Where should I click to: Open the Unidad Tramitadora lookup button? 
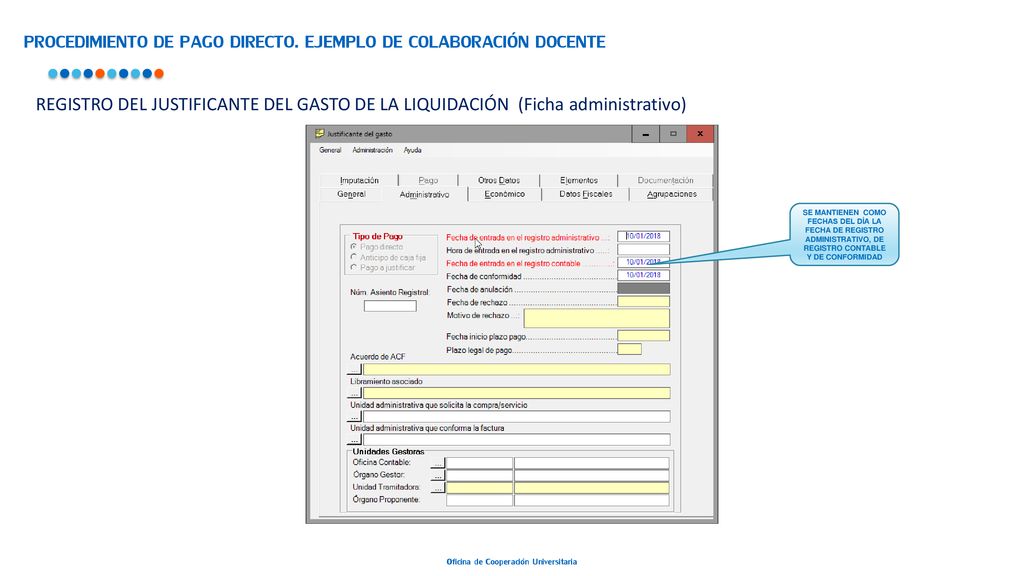(438, 488)
